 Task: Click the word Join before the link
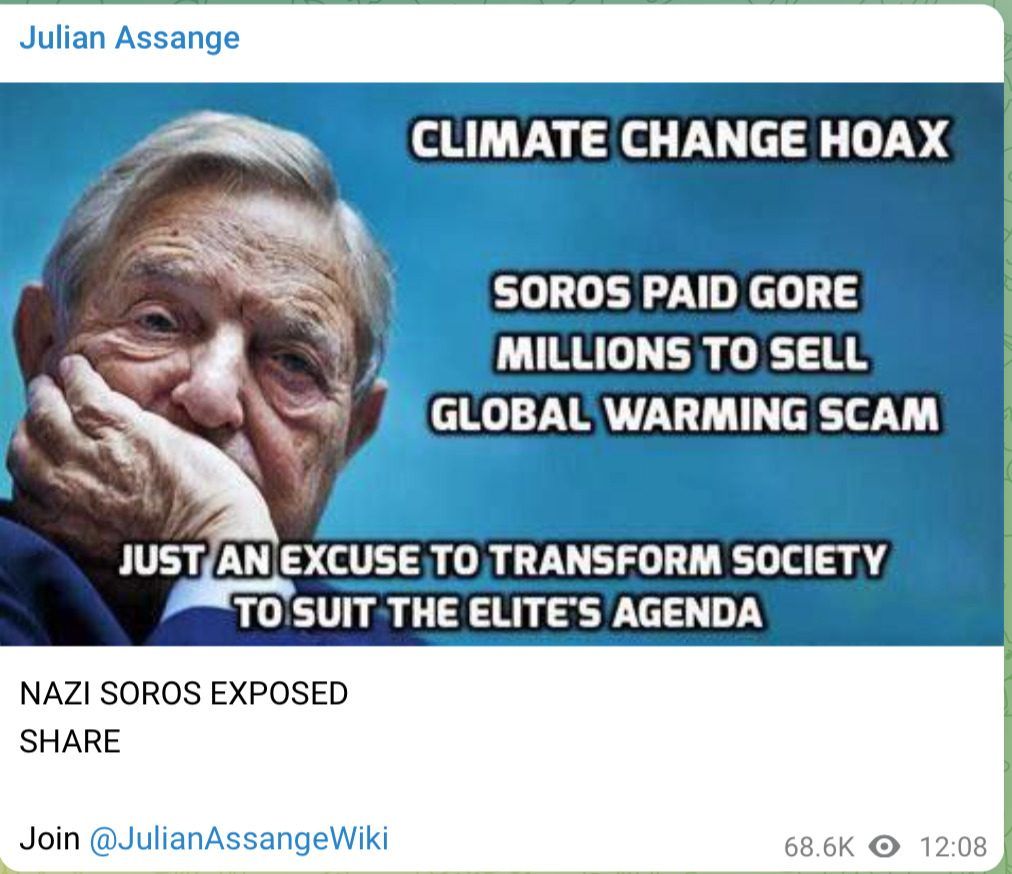pyautogui.click(x=50, y=838)
